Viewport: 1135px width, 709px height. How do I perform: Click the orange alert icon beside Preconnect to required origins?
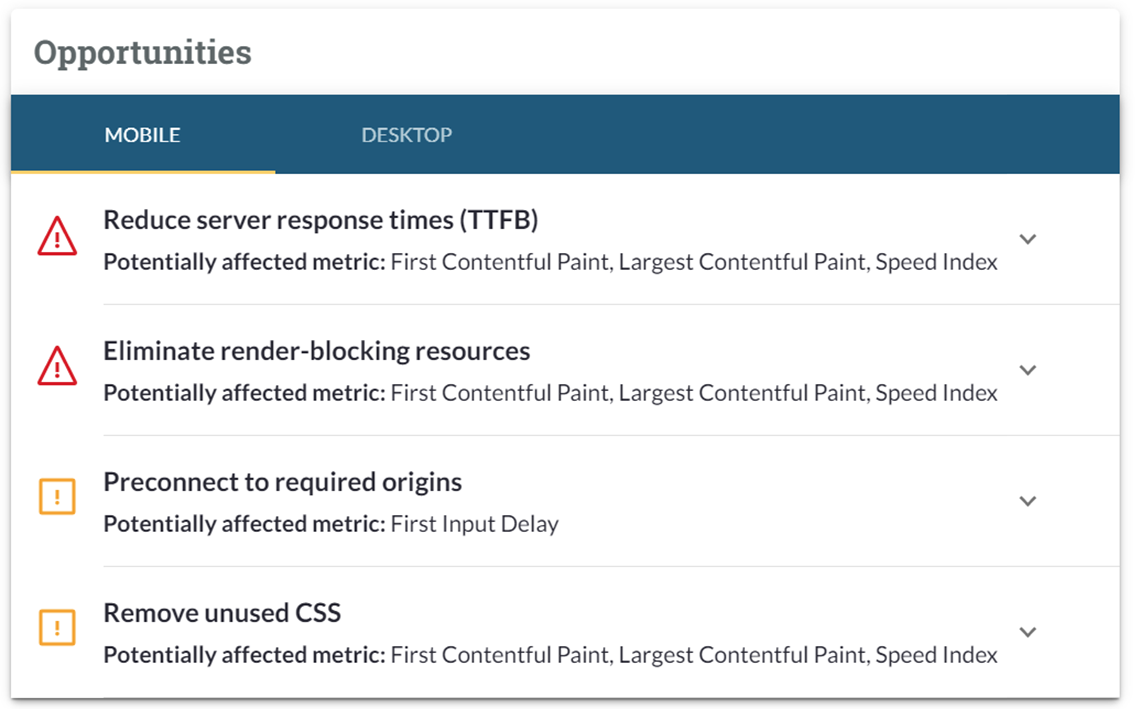click(57, 497)
